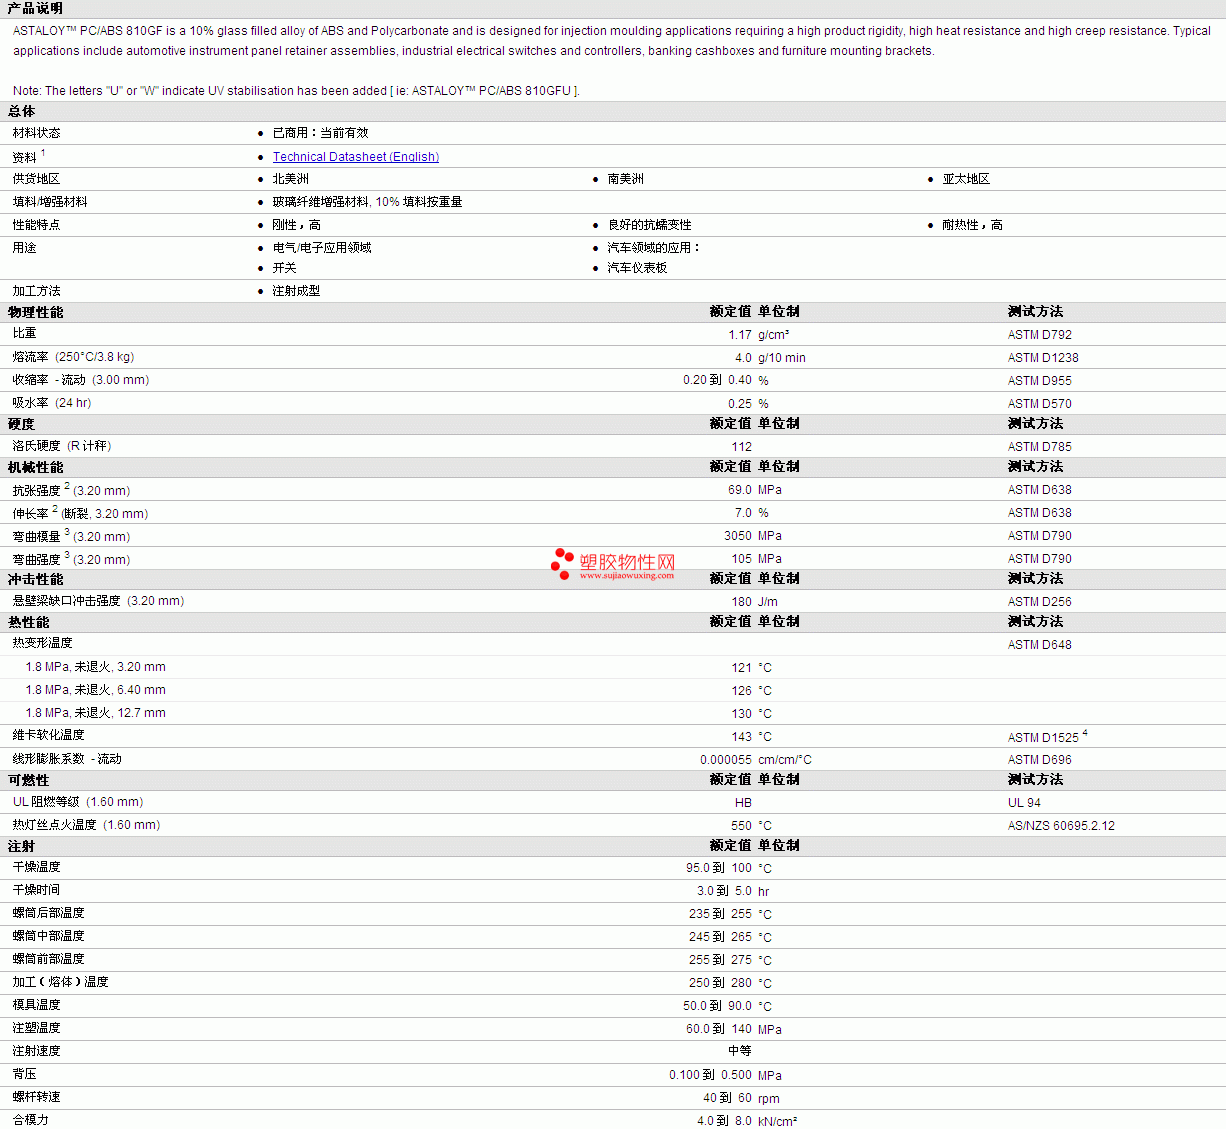Click the "供货地区" row label
The height and width of the screenshot is (1129, 1226).
pos(36,179)
